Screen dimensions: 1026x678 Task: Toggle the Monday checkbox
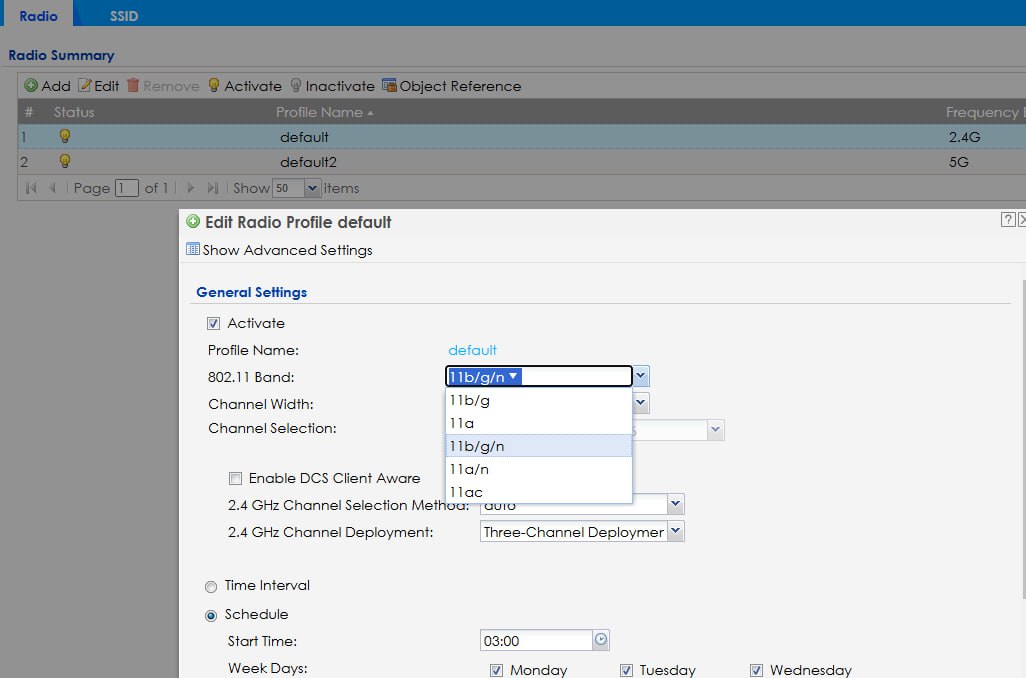tap(496, 670)
